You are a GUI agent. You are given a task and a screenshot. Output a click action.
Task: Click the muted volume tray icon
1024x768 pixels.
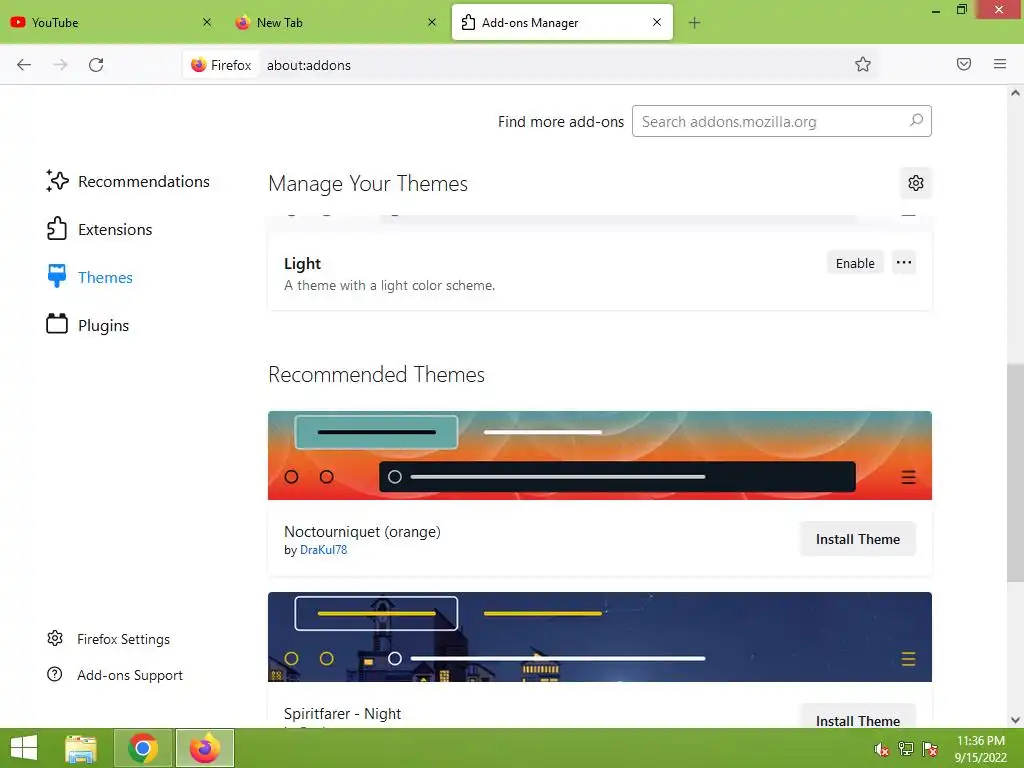[x=881, y=748]
